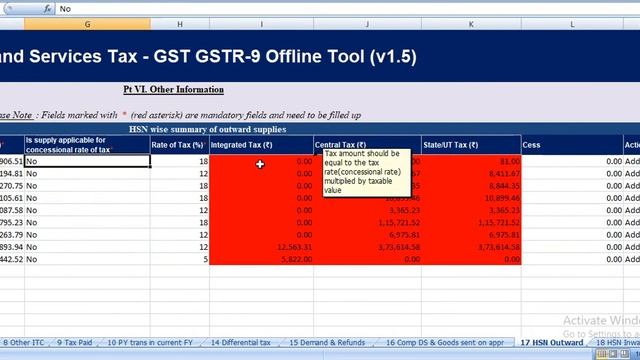This screenshot has height=360, width=640.
Task: Select the 'No' cell in the 270.75 row
Action: tap(87, 186)
